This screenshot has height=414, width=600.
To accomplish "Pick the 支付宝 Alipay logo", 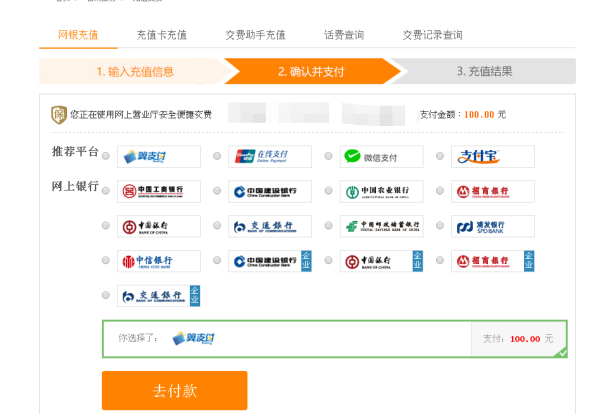I will 492,156.
